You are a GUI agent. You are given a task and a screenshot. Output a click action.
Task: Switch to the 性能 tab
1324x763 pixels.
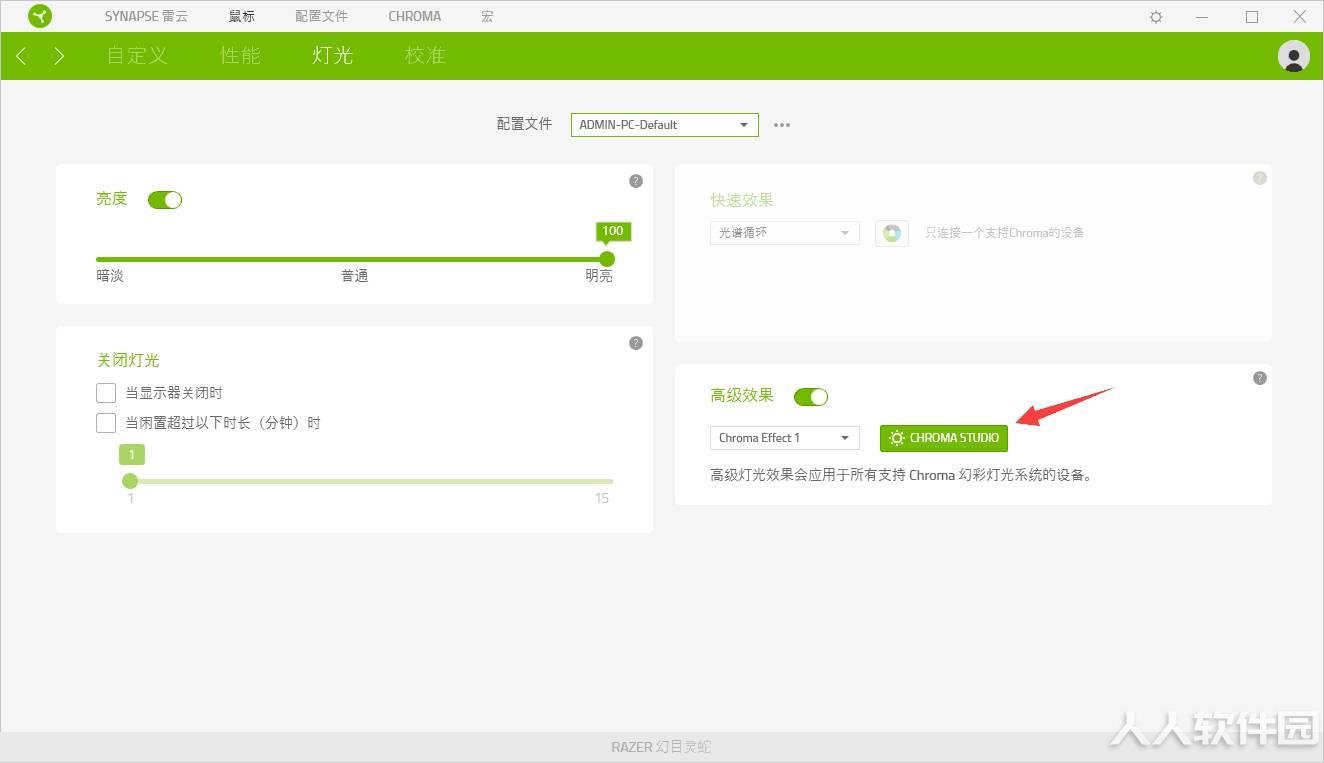pos(240,56)
